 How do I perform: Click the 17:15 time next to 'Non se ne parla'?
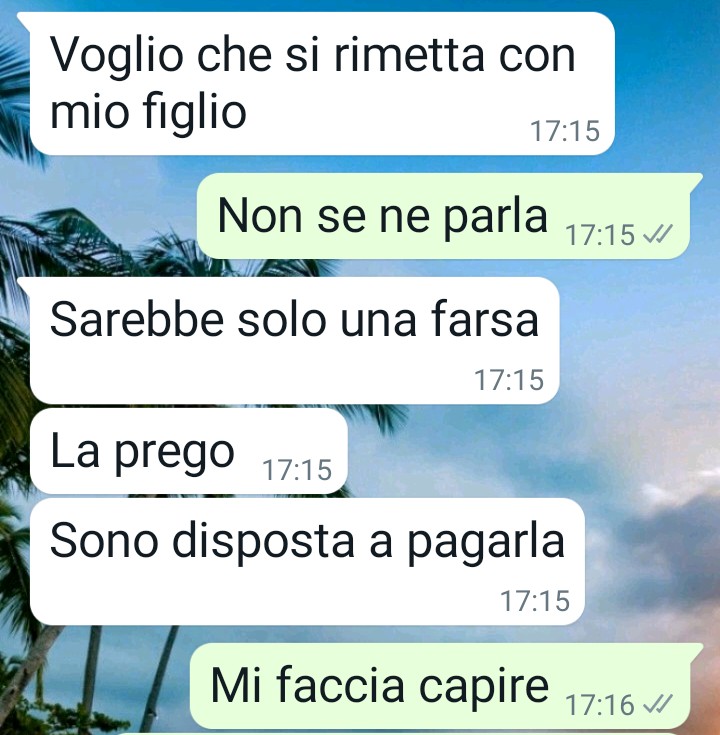[600, 235]
